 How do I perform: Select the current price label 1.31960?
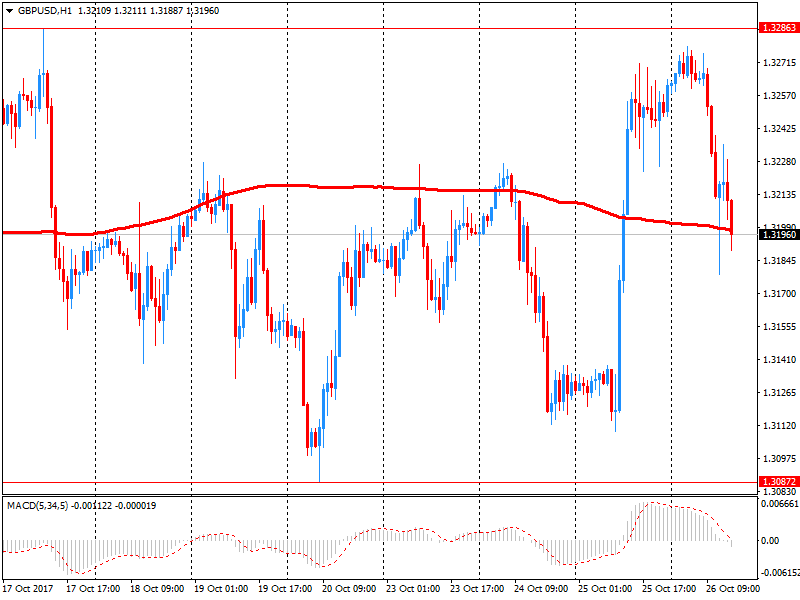(x=779, y=235)
